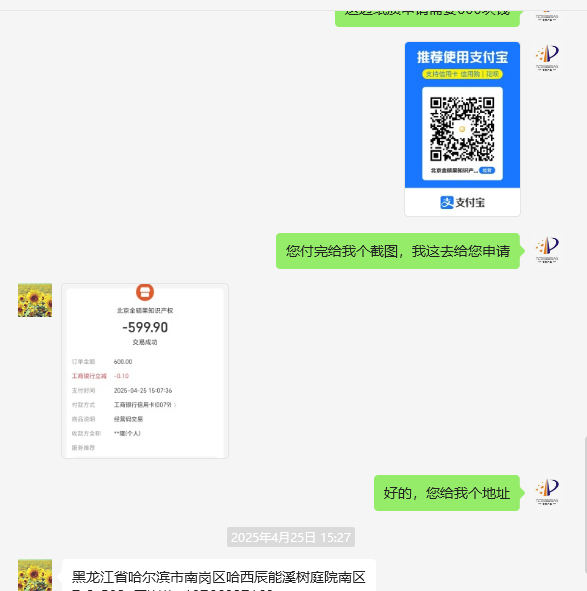Click the yellow credit card support banner

click(x=462, y=74)
